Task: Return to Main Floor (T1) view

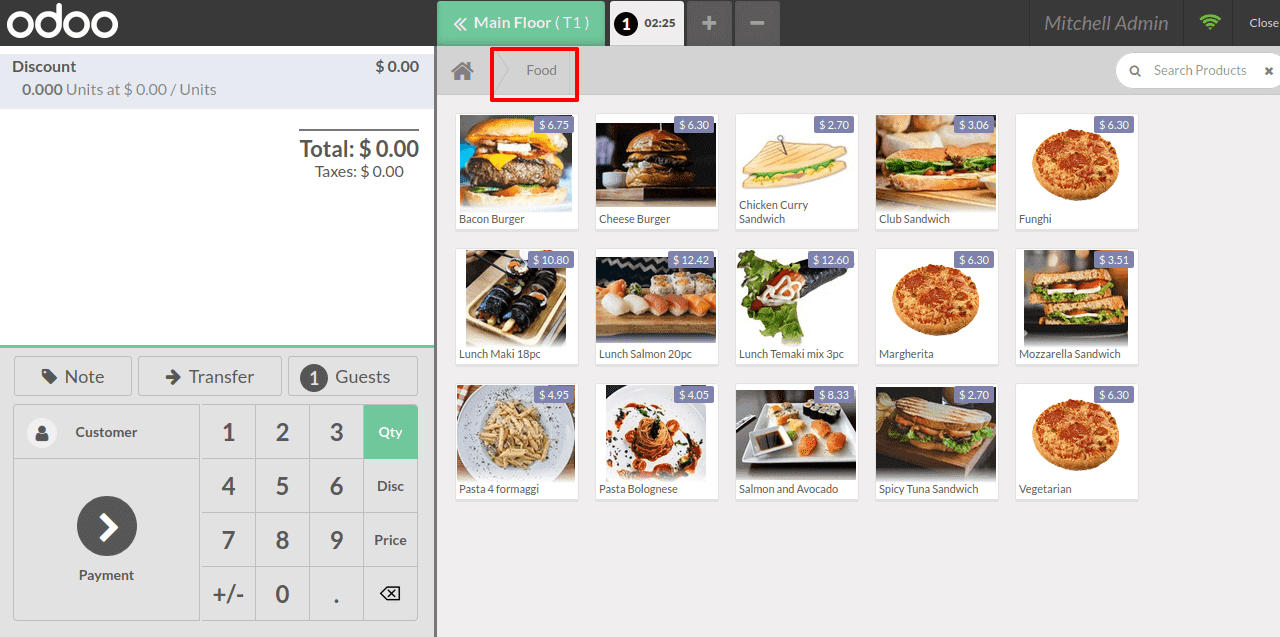Action: point(521,23)
